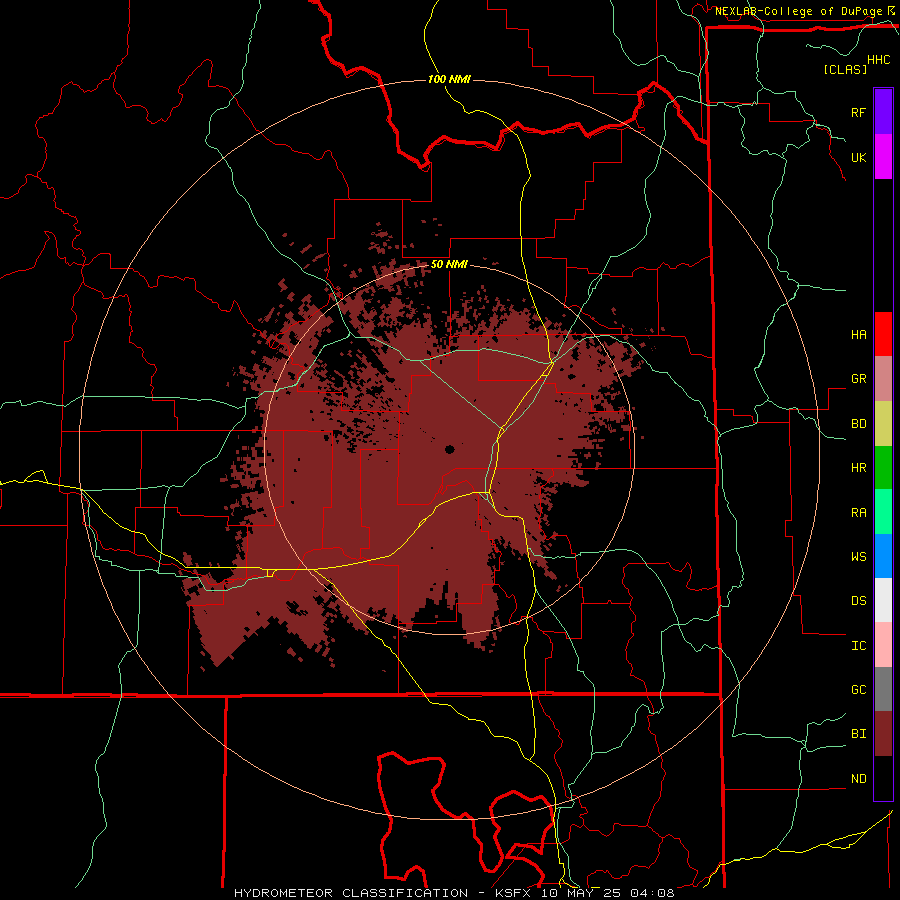Screen dimensions: 900x900
Task: Click the DS white legend swatch
Action: pos(883,600)
